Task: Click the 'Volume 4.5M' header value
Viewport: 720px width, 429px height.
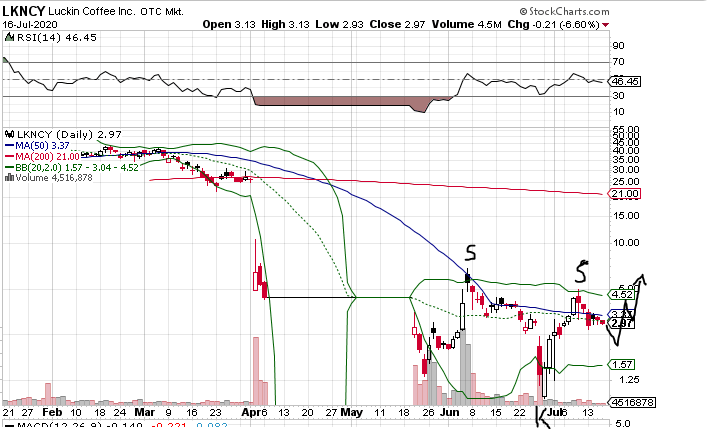Action: [x=467, y=24]
